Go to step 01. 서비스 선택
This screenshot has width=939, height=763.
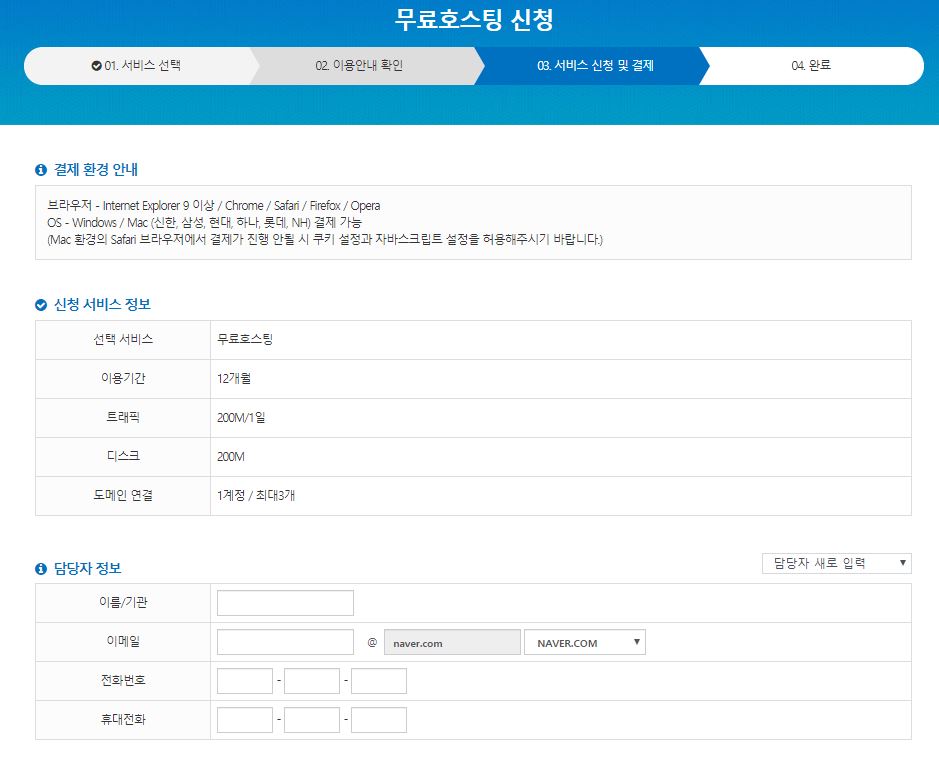point(137,66)
